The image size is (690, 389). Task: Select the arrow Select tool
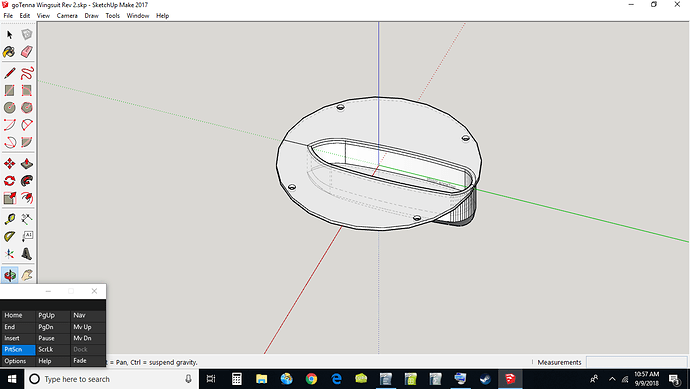click(x=10, y=34)
